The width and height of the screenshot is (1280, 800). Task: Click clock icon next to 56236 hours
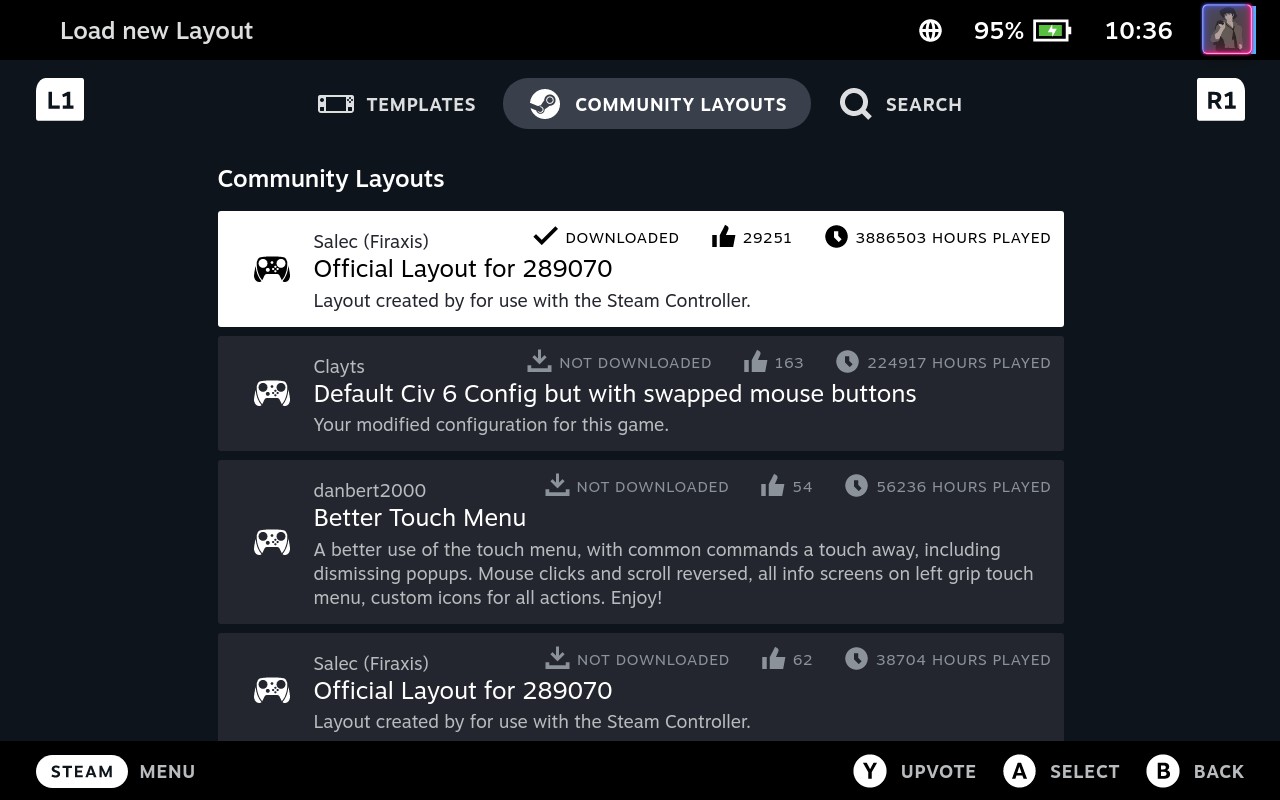click(x=856, y=486)
